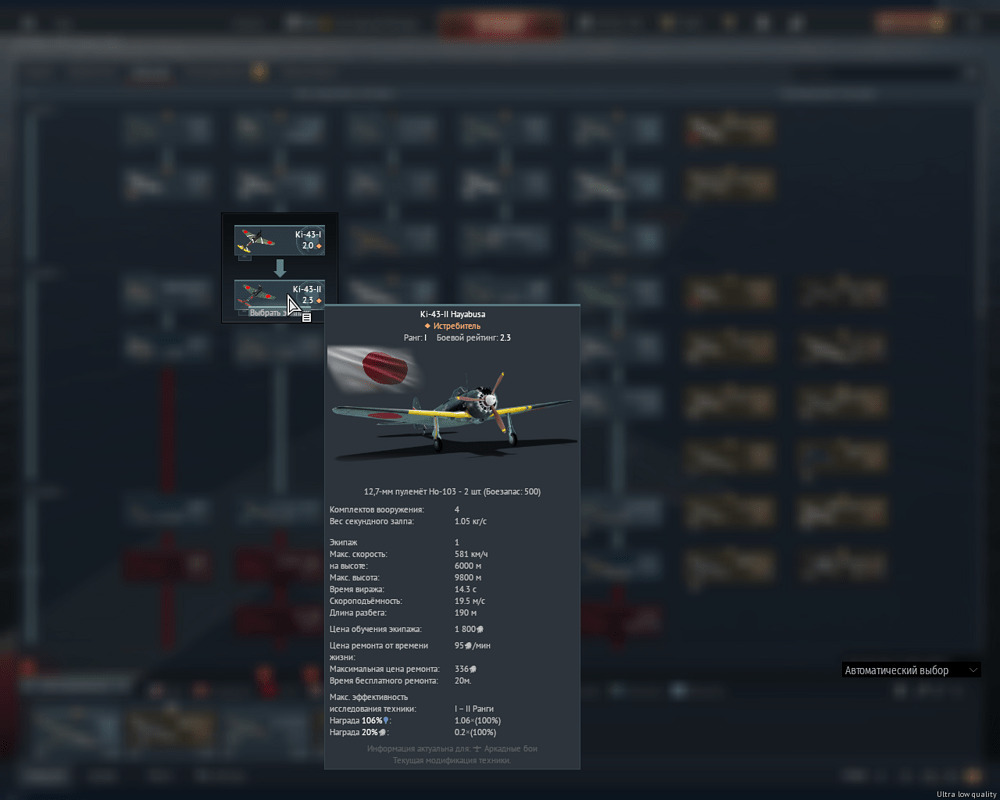
Task: Click the Ultra low quality label
Action: [966, 794]
